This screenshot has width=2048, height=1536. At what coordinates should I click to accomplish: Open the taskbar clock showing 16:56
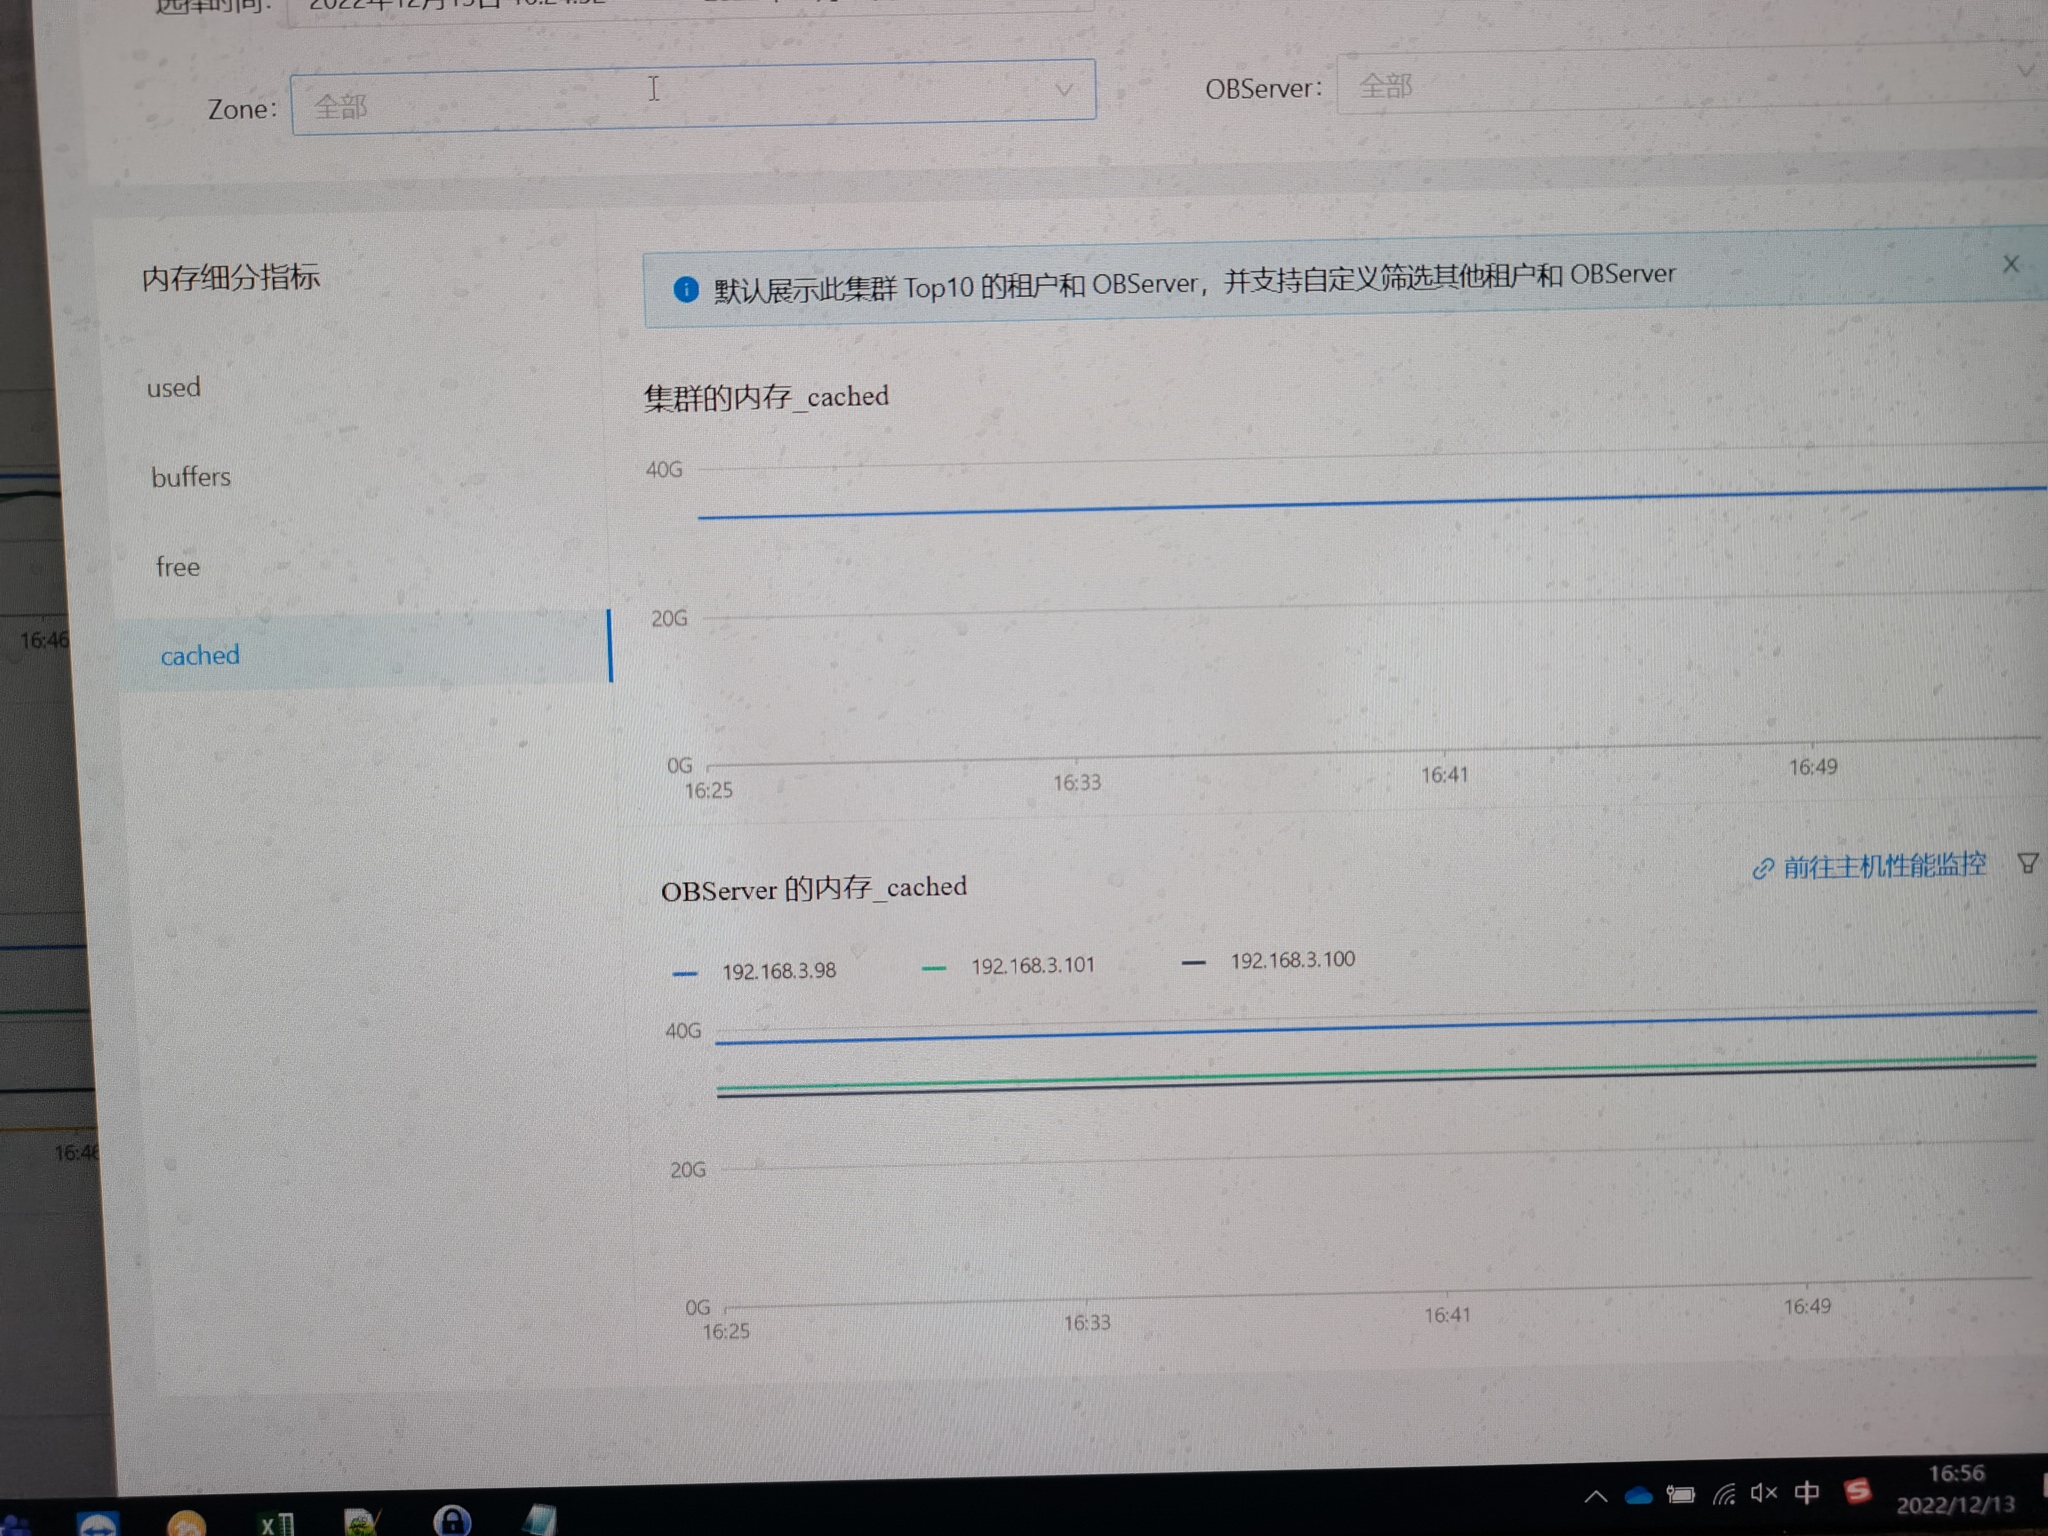pos(1956,1488)
